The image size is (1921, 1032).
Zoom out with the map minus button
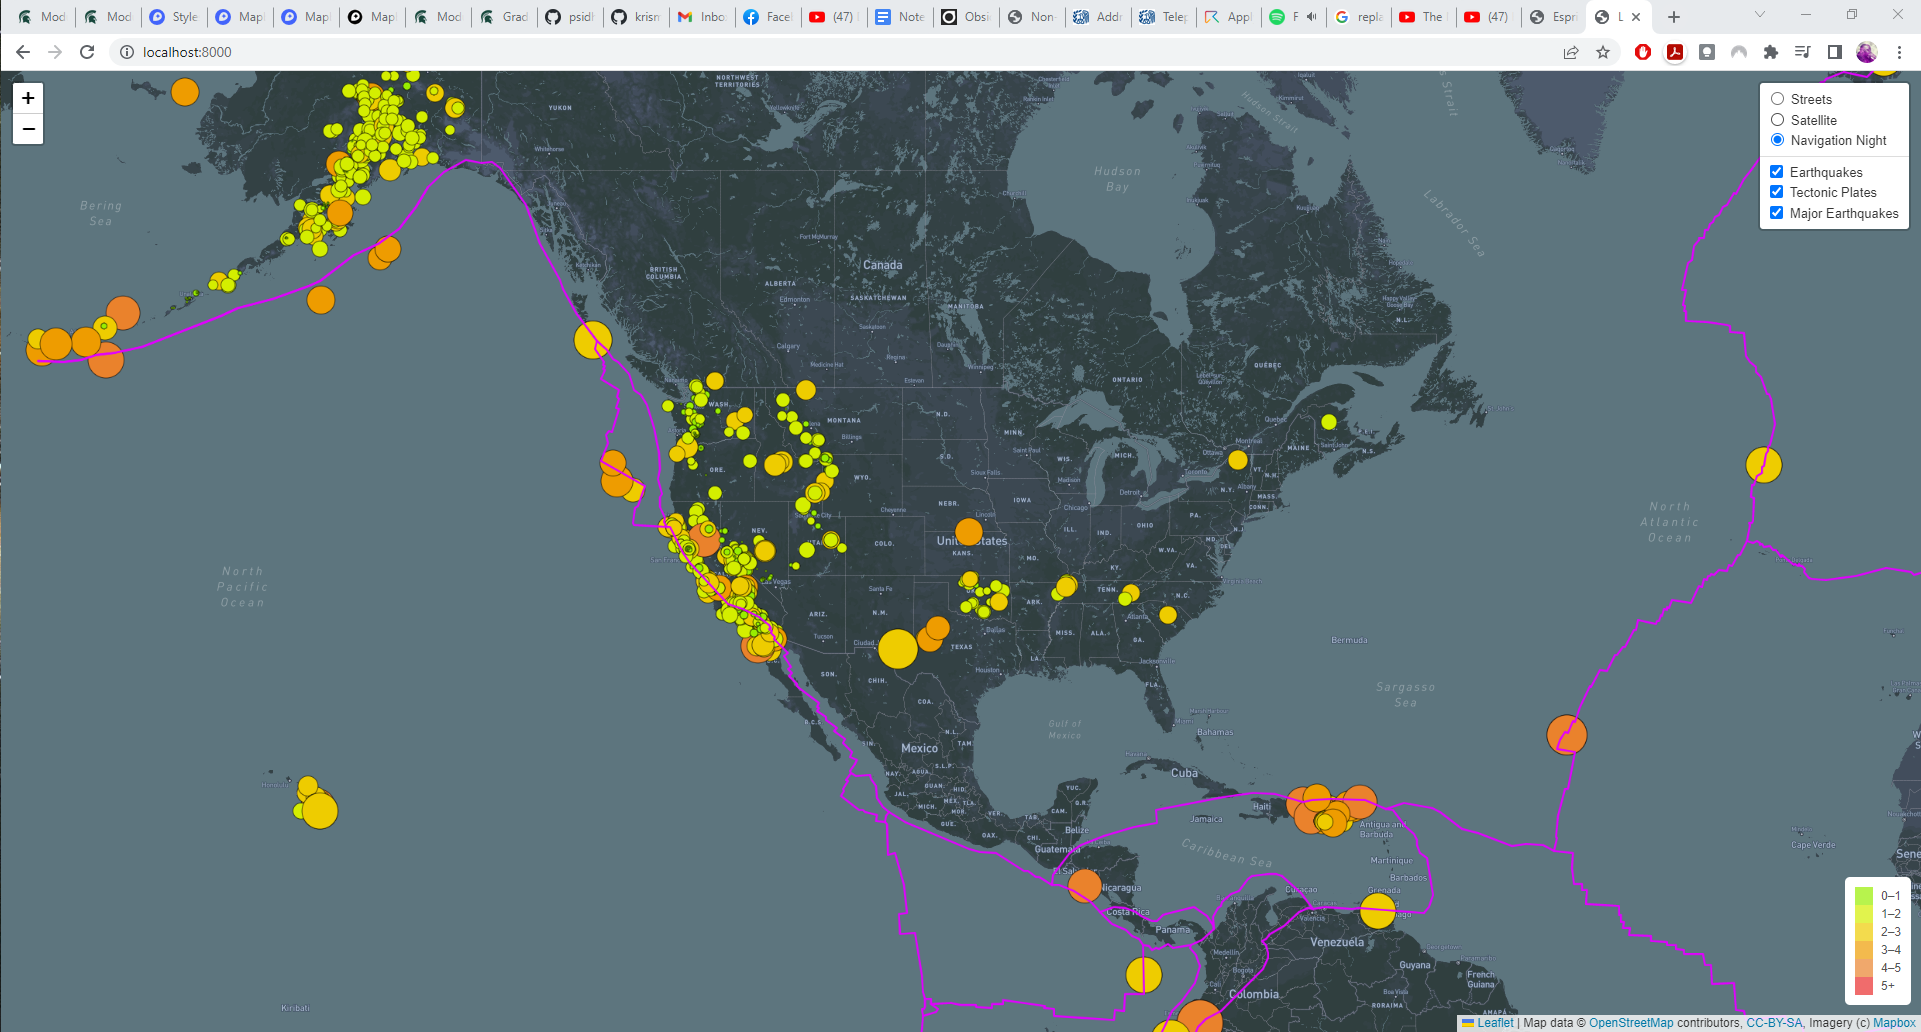[x=28, y=129]
